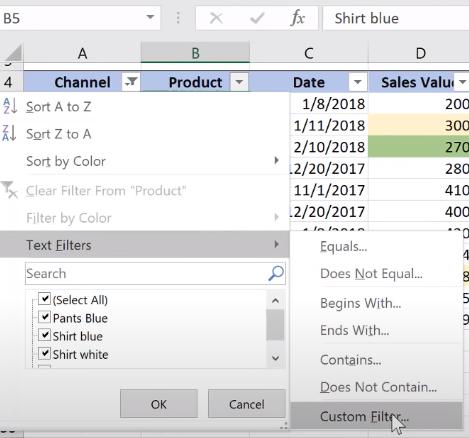Click the formula bar cancel X icon
Viewport: 469px width, 438px height.
tap(216, 18)
